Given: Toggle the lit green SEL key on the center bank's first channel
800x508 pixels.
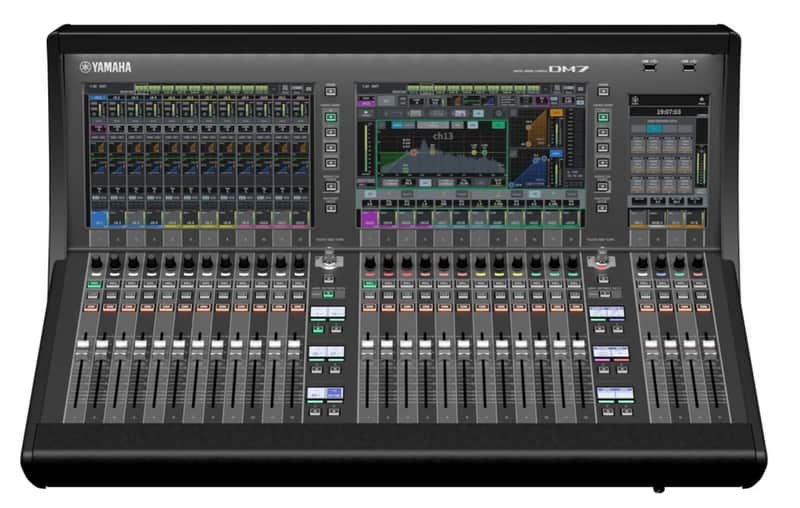Looking at the screenshot, I should 369,284.
